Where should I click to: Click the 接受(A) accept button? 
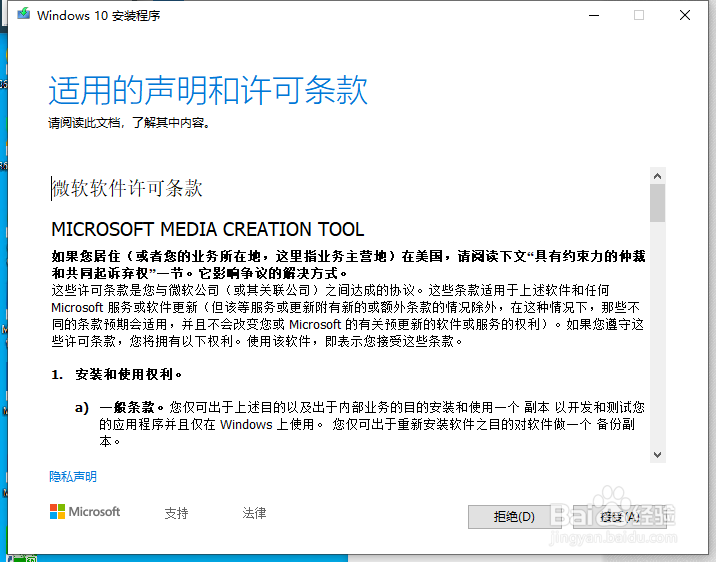pos(620,517)
